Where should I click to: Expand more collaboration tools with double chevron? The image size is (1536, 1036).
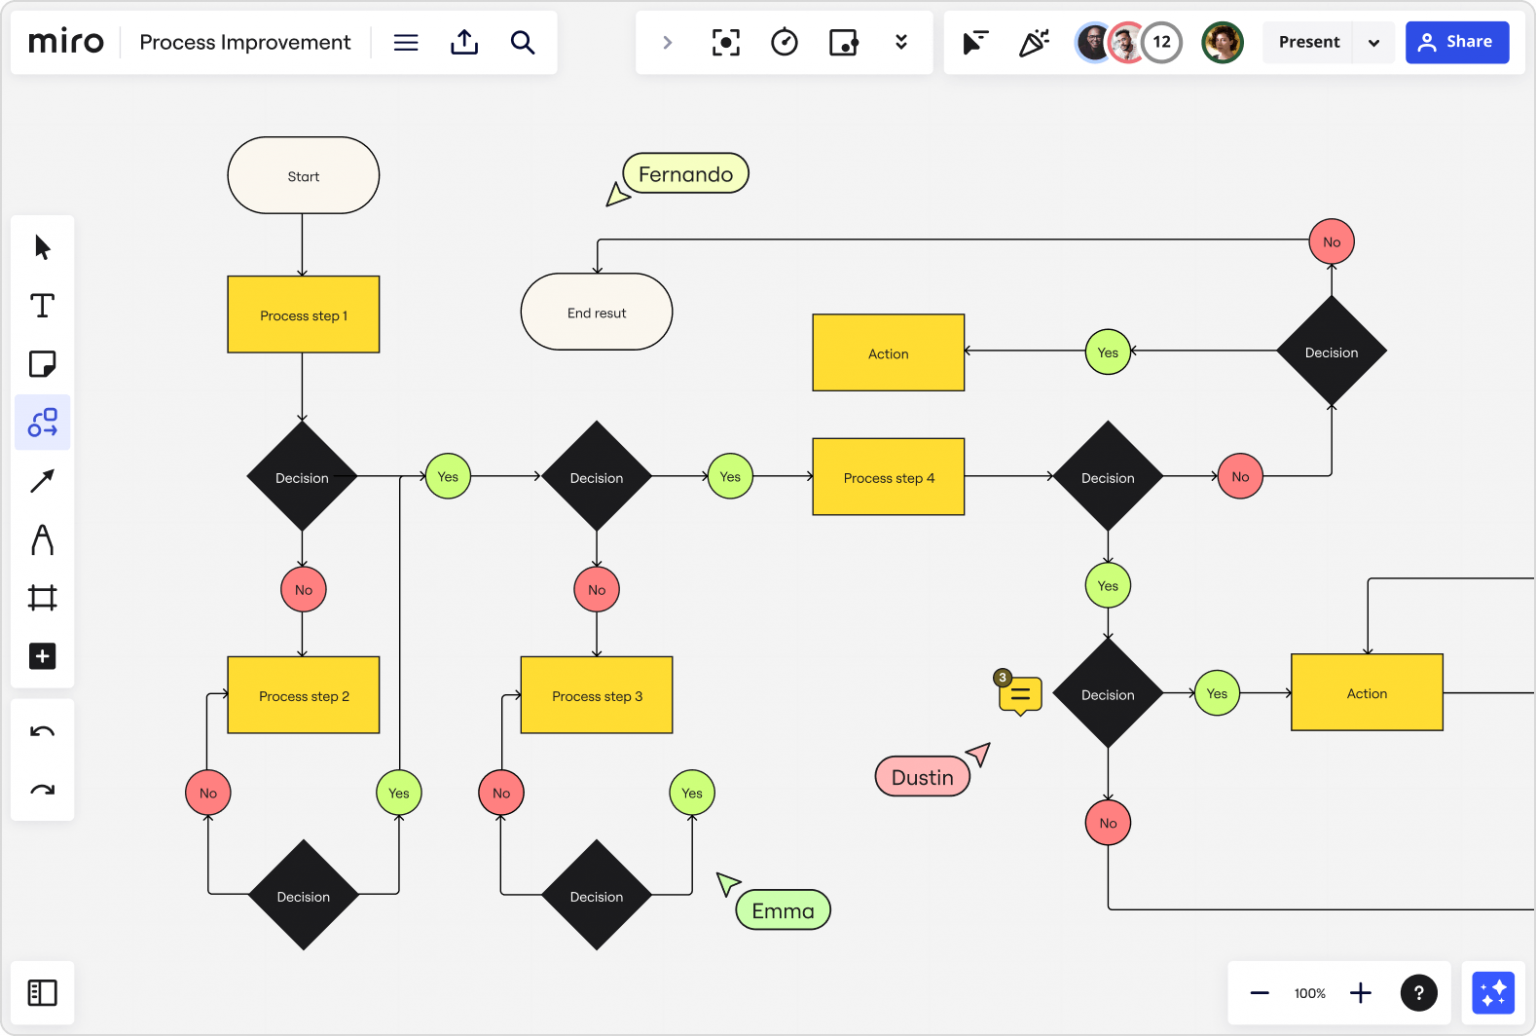[902, 42]
